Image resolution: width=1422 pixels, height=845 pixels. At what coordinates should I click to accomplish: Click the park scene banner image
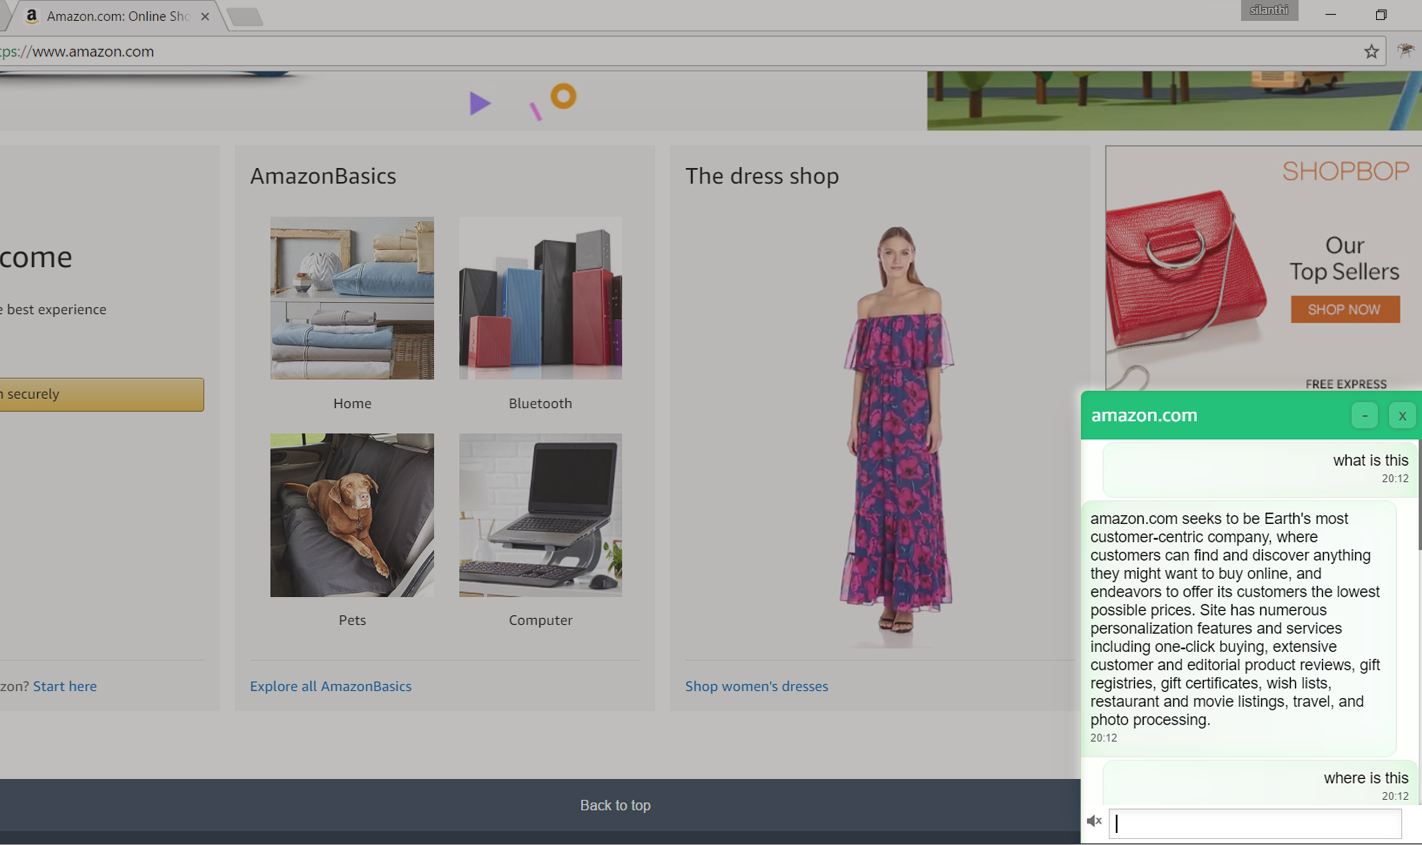click(1174, 100)
